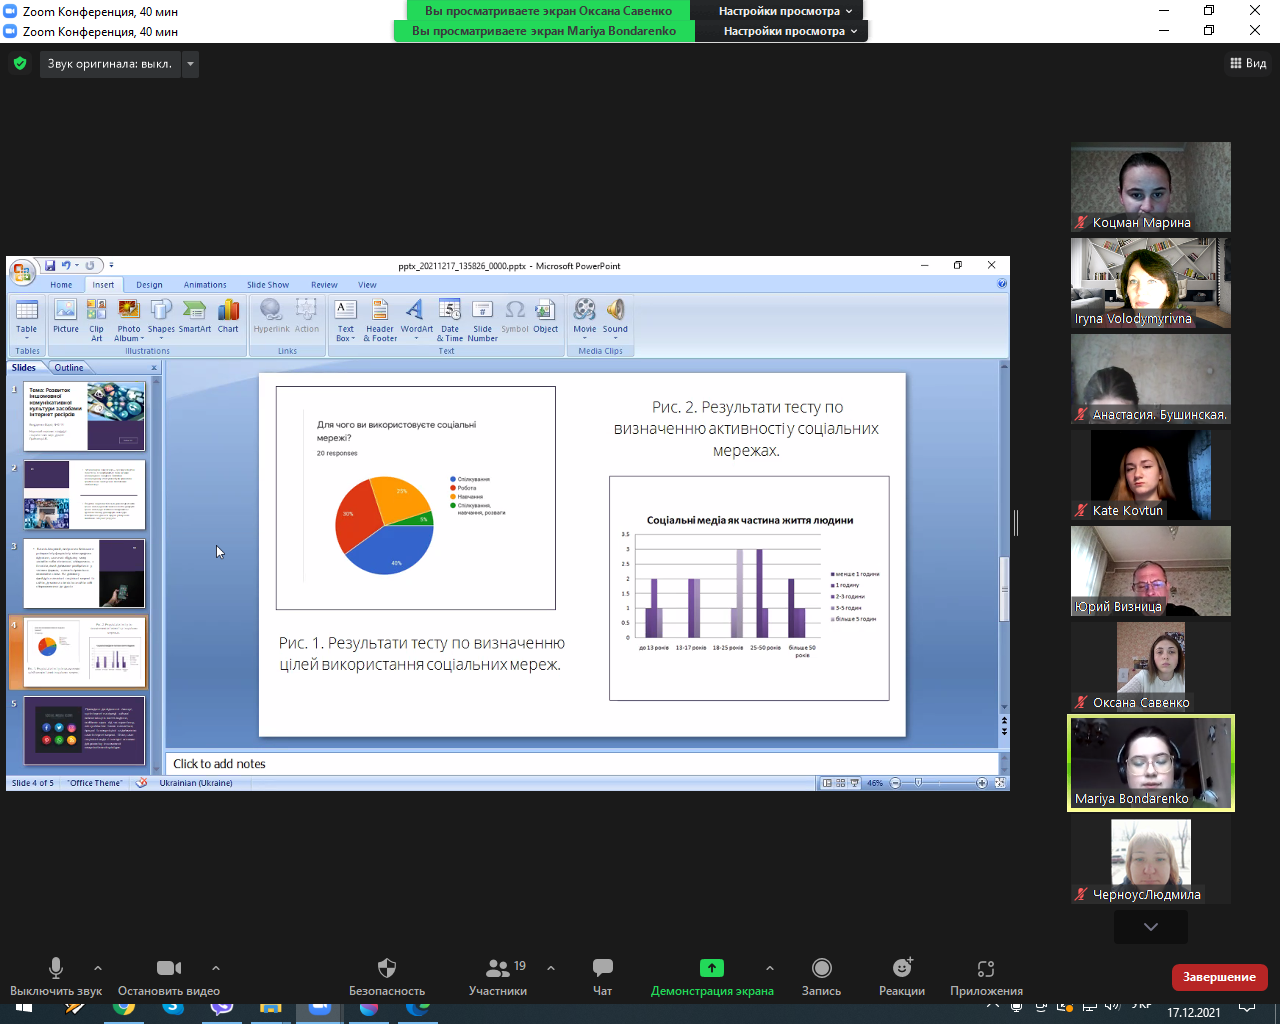Save the presentation via quick access toolbar
Screen dimensions: 1280x1024
pos(50,265)
